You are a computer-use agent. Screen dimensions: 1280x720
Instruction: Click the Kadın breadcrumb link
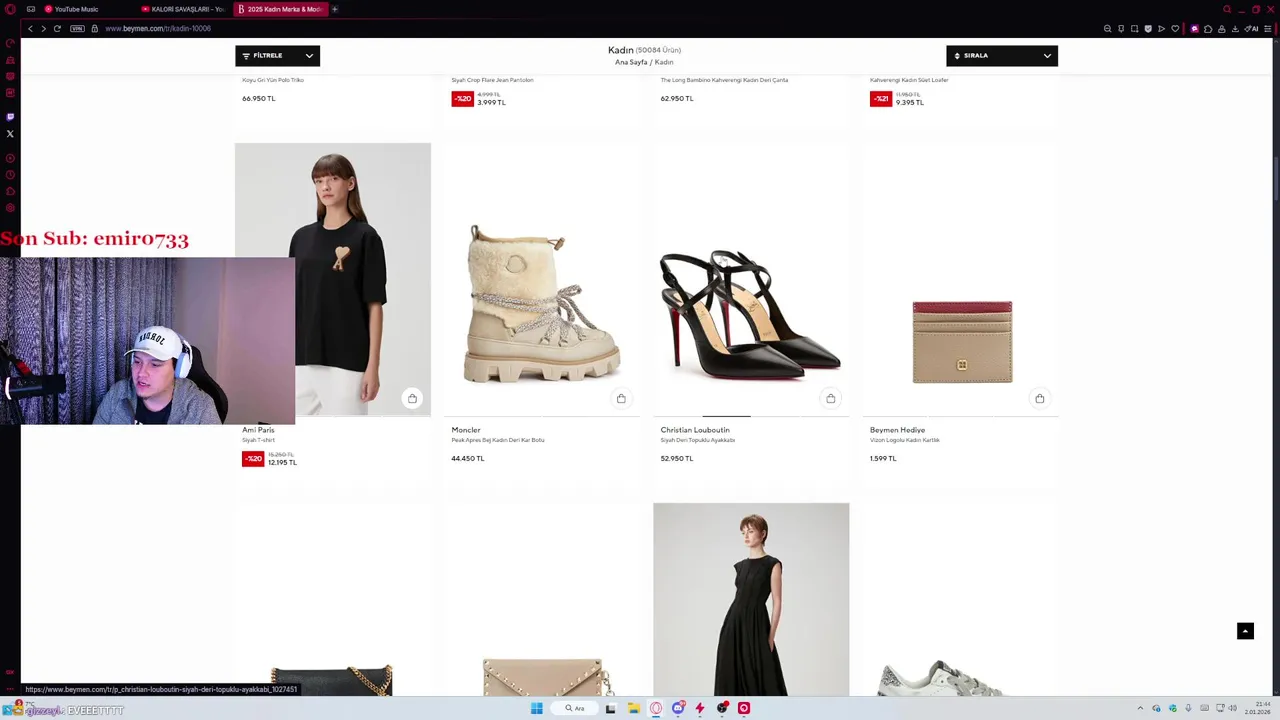point(664,62)
